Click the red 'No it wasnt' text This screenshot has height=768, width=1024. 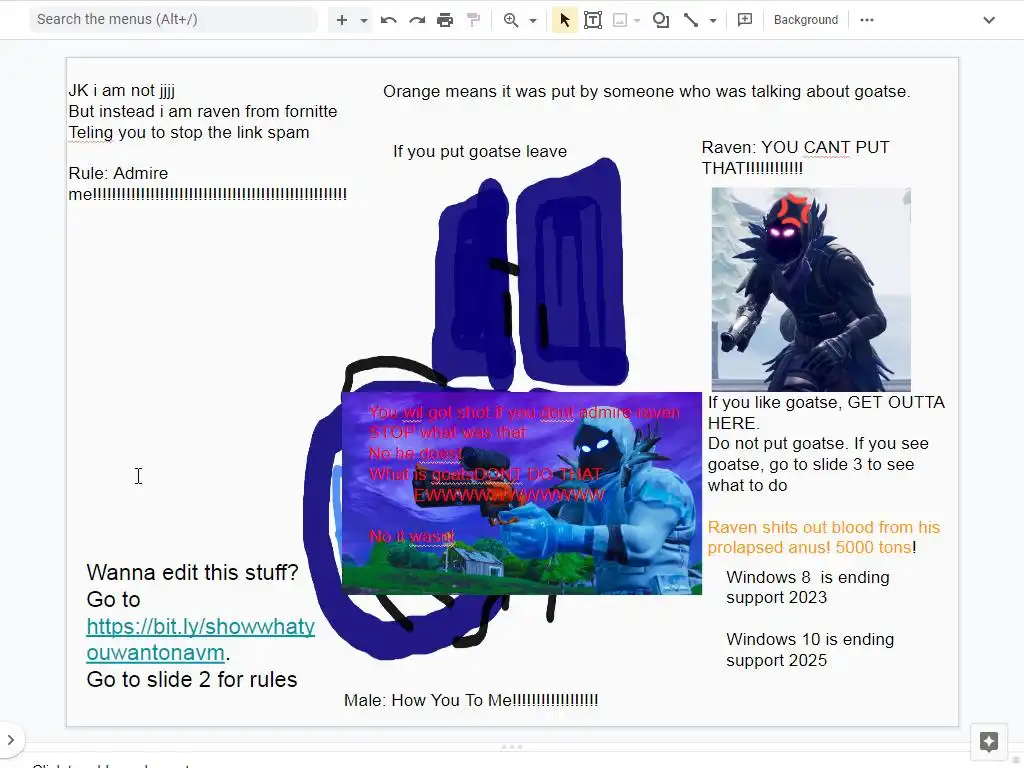point(412,537)
